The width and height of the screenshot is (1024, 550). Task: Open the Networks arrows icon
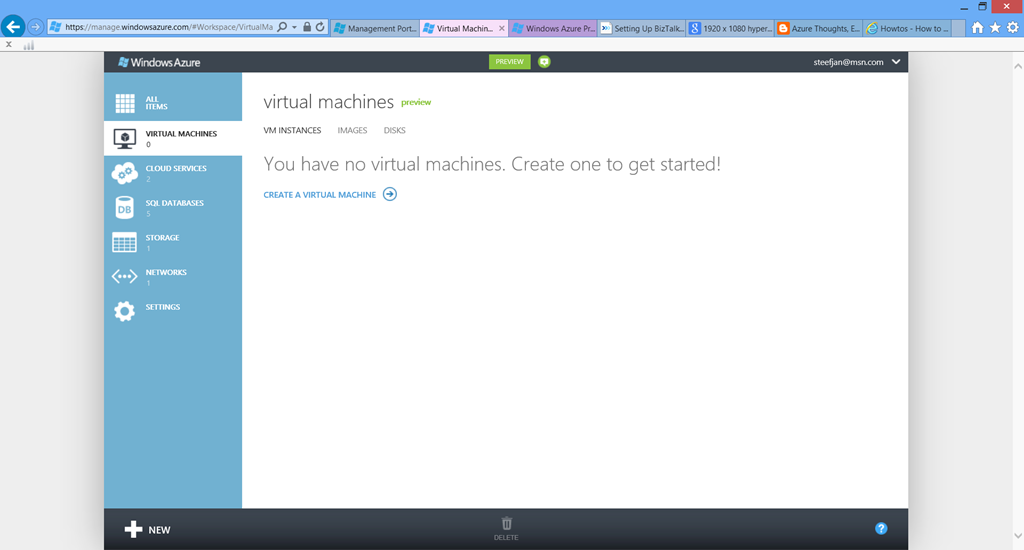coord(125,277)
